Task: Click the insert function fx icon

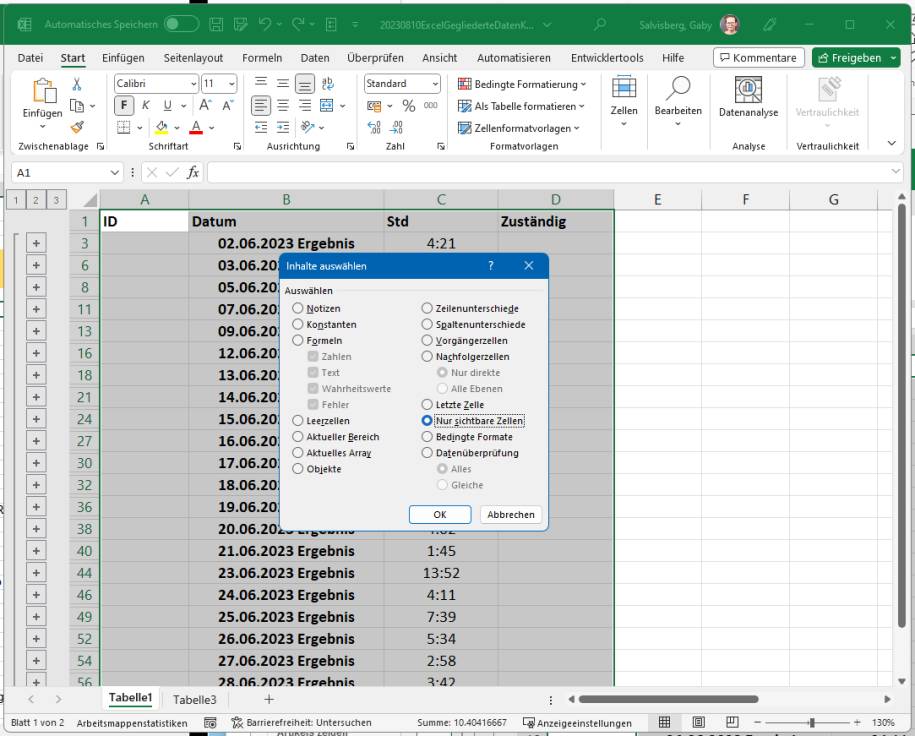Action: [192, 172]
